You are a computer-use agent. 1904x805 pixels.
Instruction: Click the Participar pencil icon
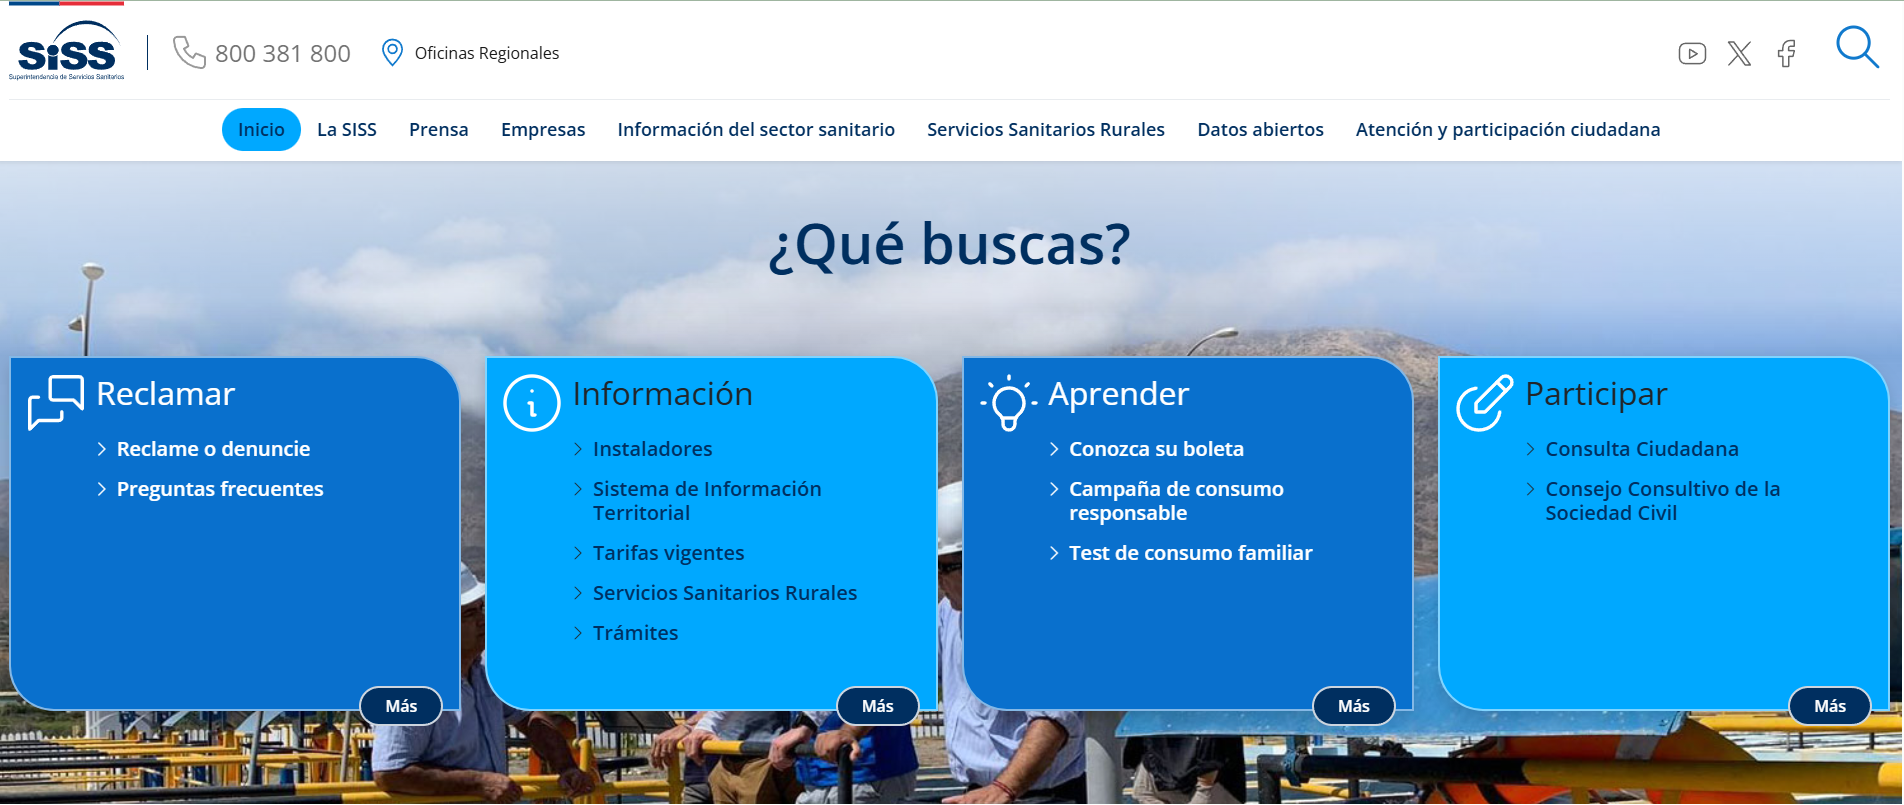(1485, 402)
